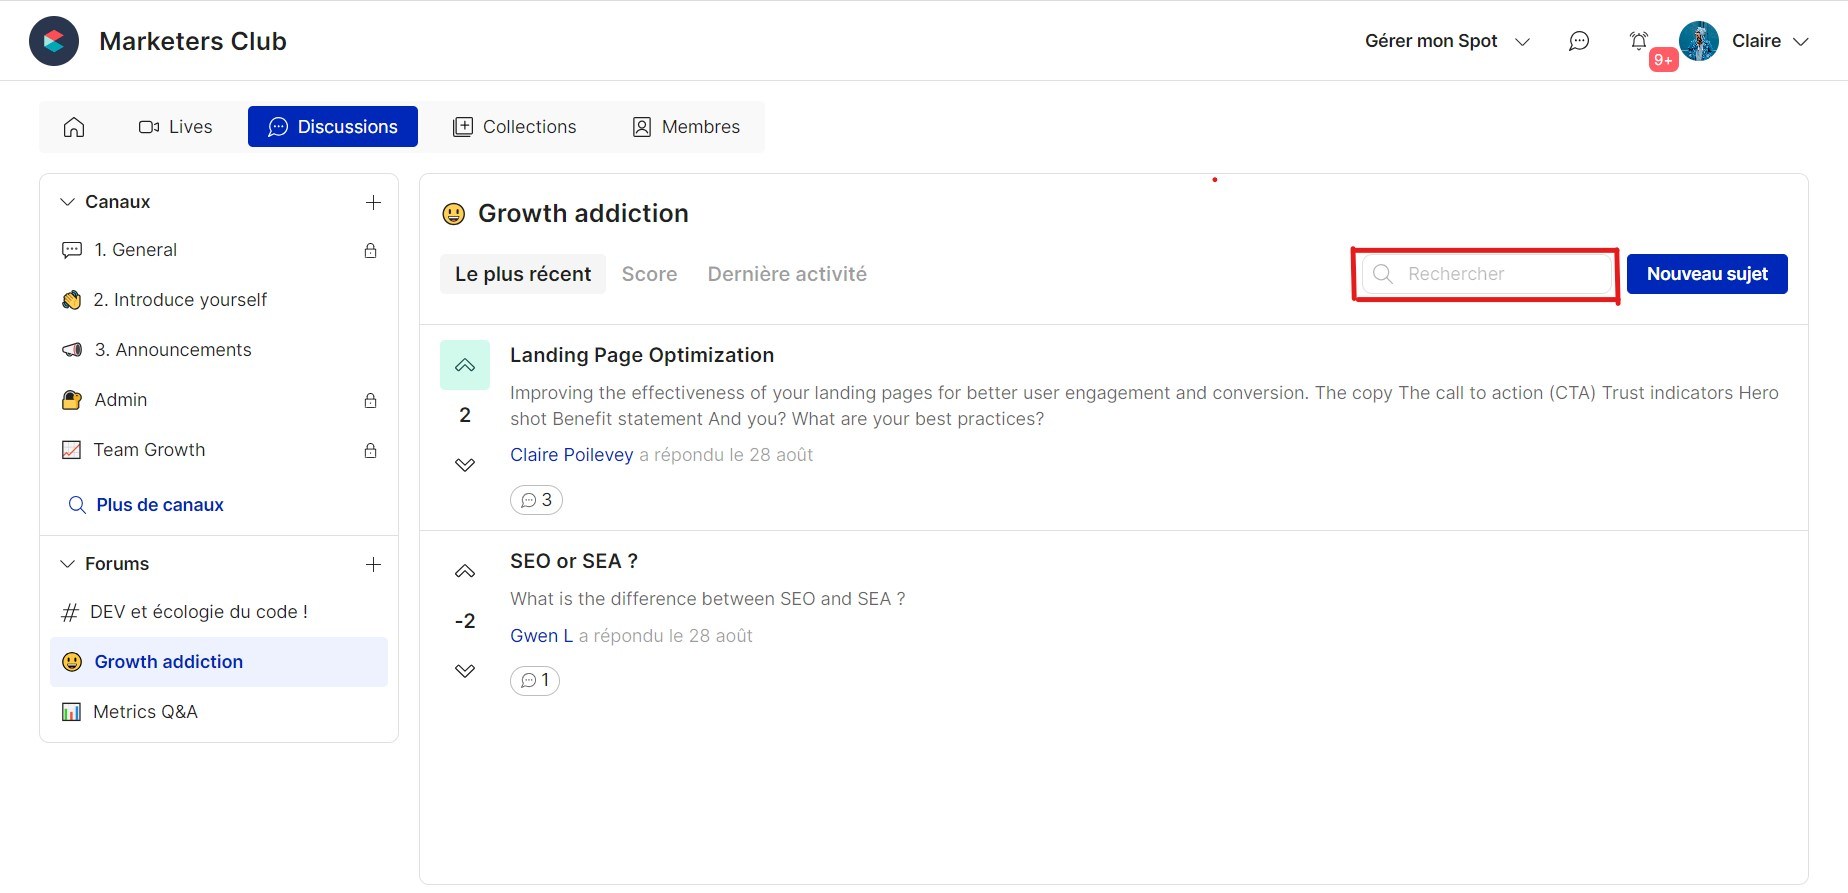Downvote the SEO or SEA topic
This screenshot has height=893, width=1848.
pyautogui.click(x=465, y=671)
